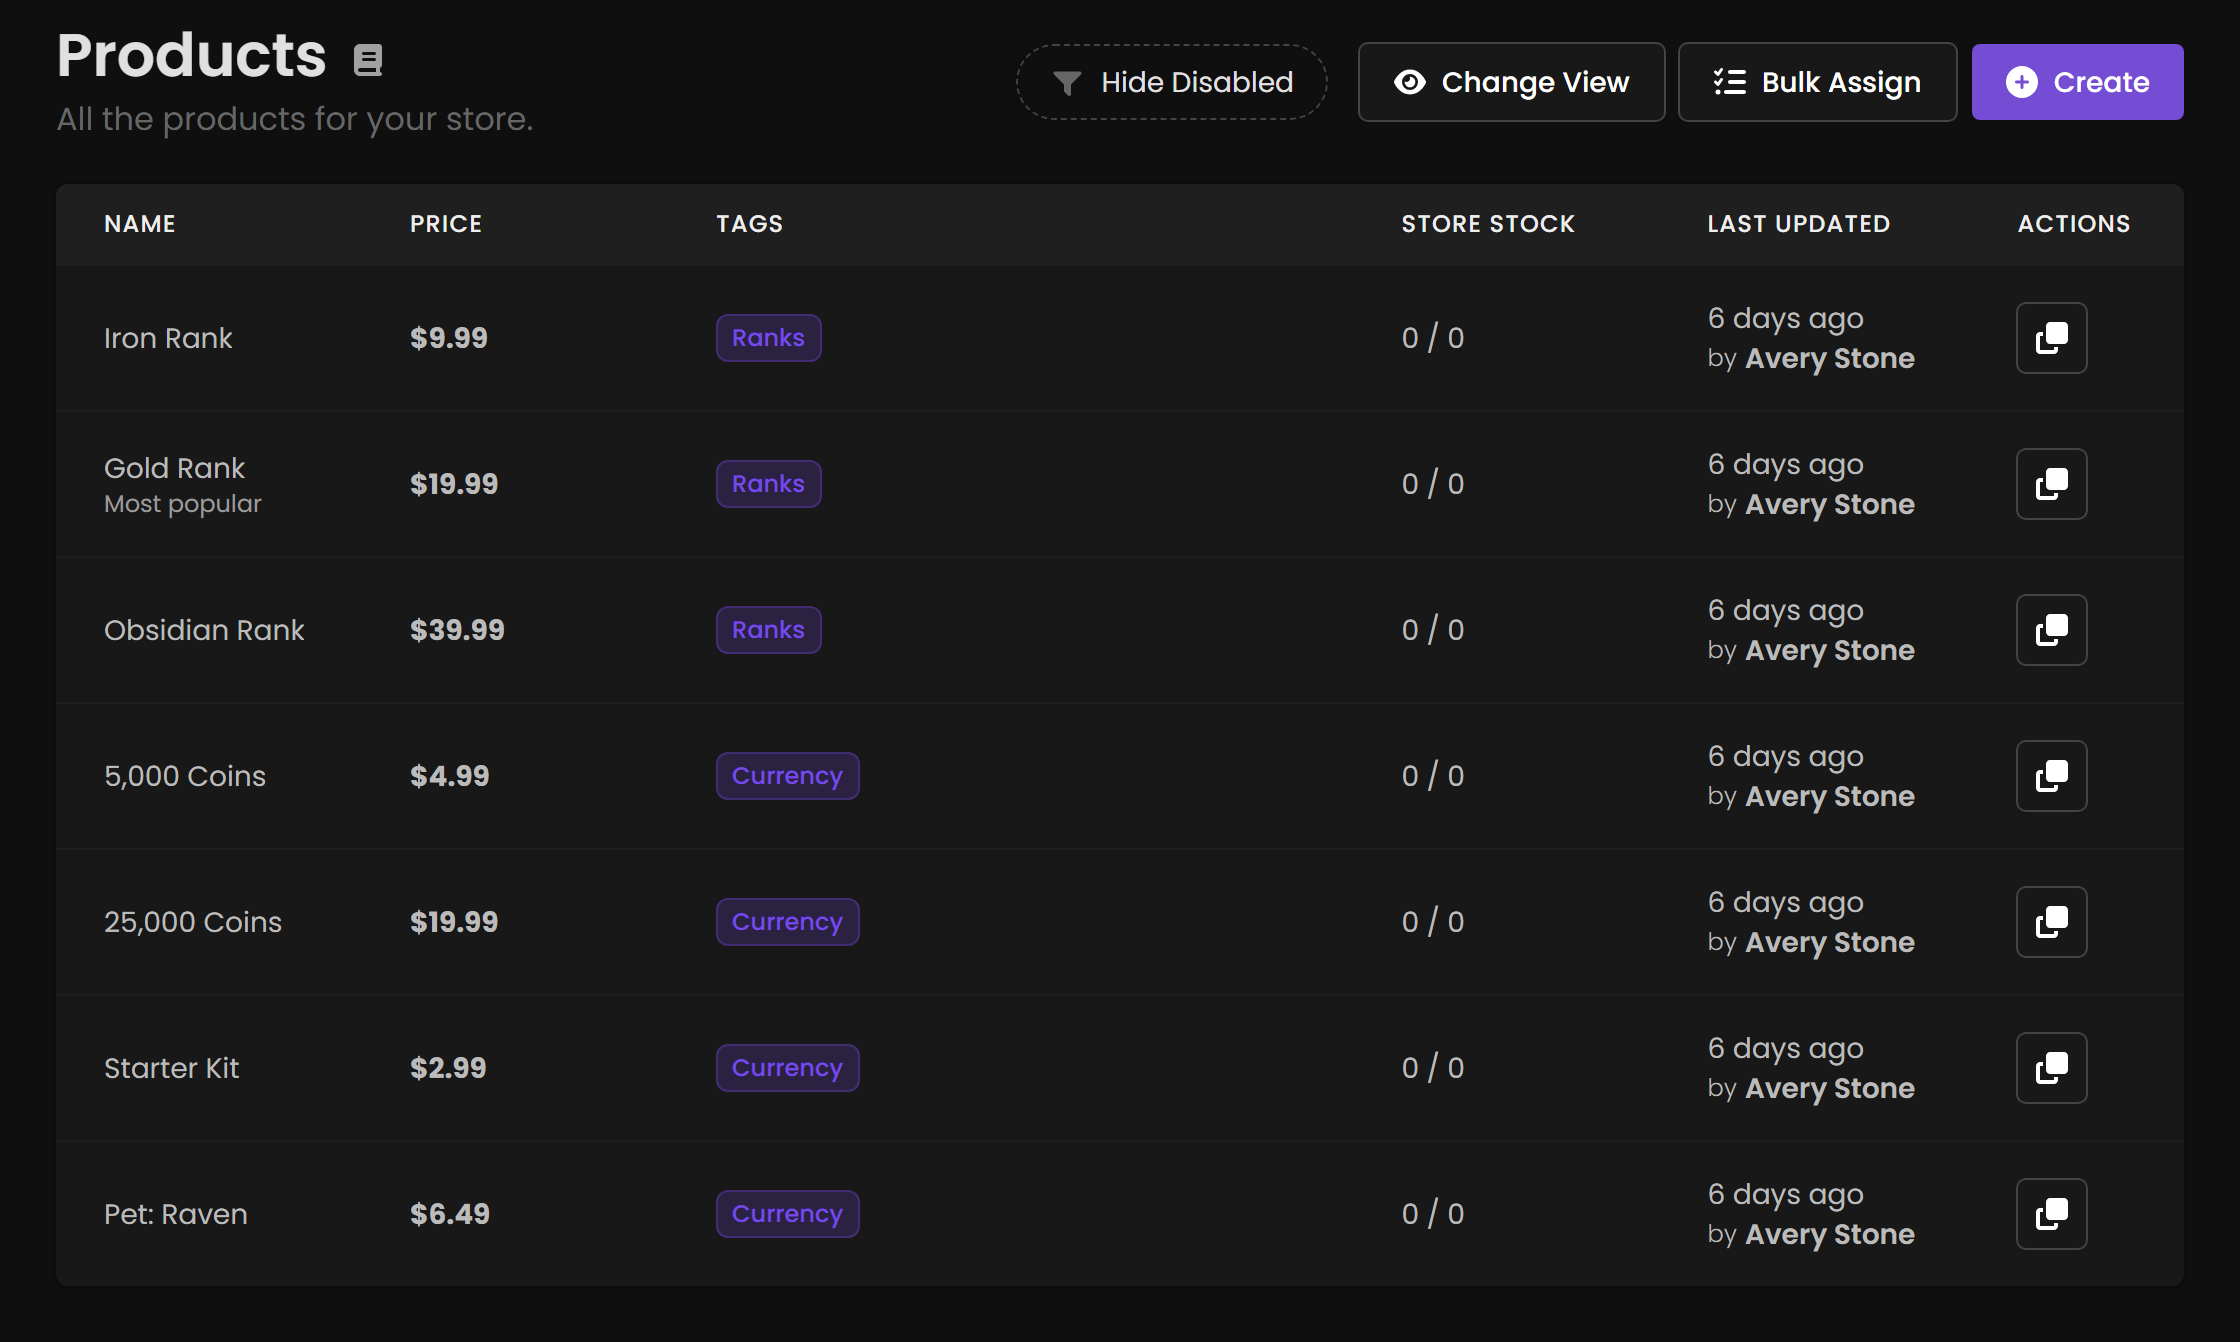
Task: Select the Ranks tag on Obsidian Rank
Action: [x=768, y=630]
